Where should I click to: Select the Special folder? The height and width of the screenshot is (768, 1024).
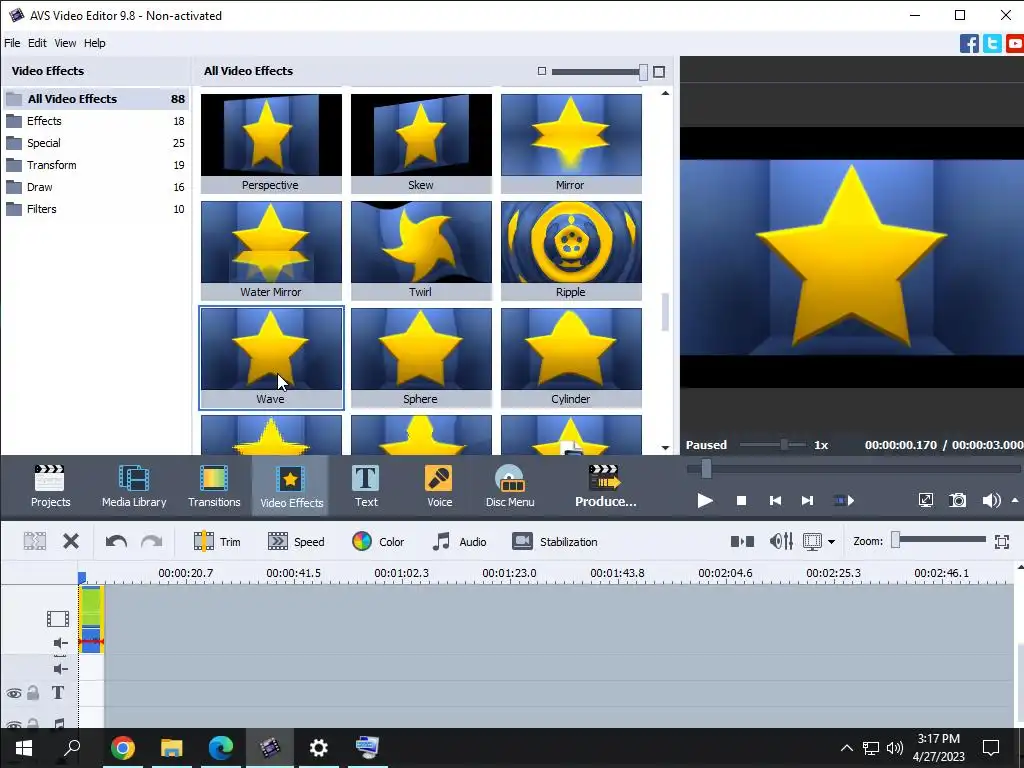coord(96,143)
